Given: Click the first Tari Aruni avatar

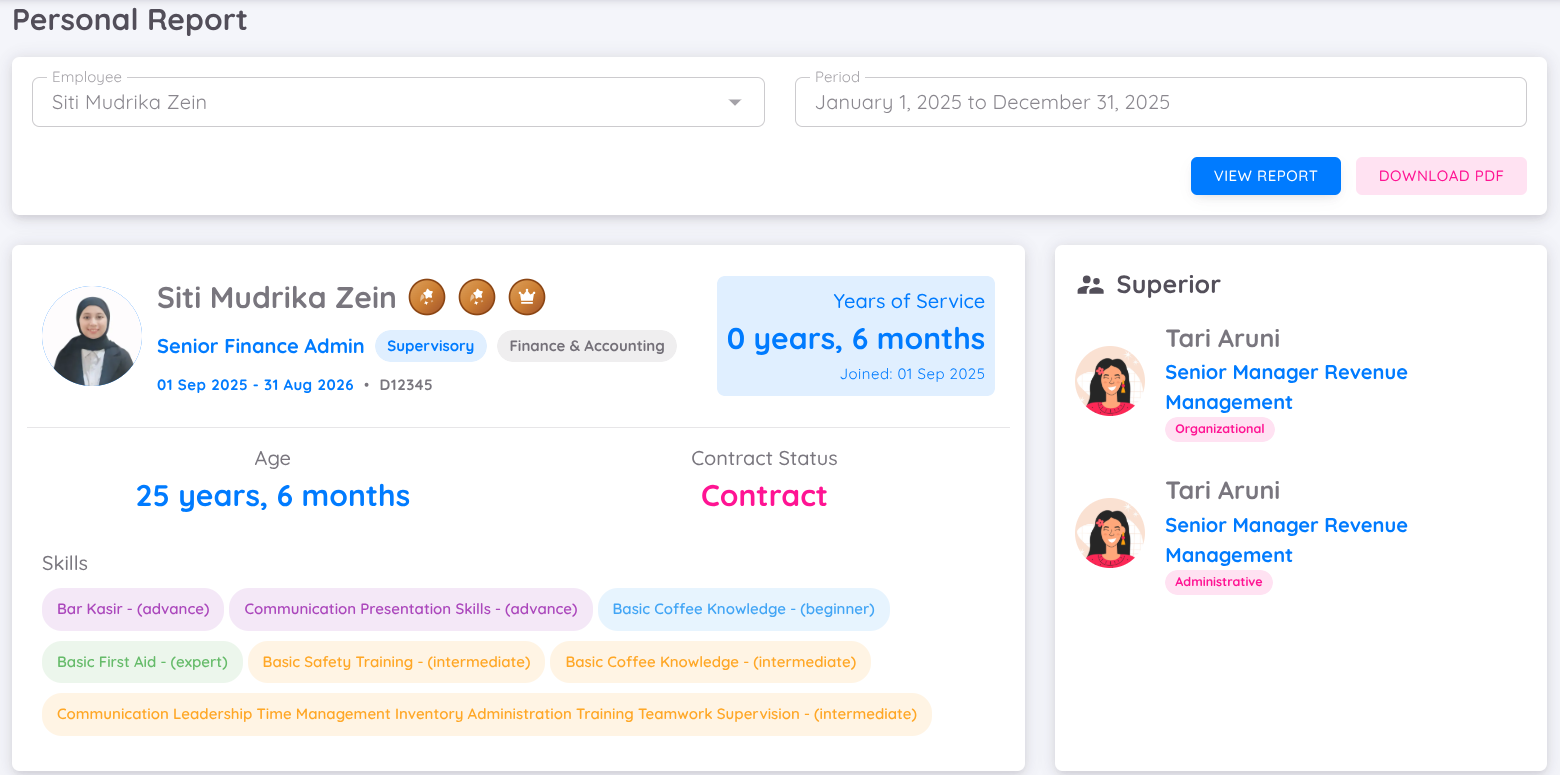Looking at the screenshot, I should tap(1110, 381).
